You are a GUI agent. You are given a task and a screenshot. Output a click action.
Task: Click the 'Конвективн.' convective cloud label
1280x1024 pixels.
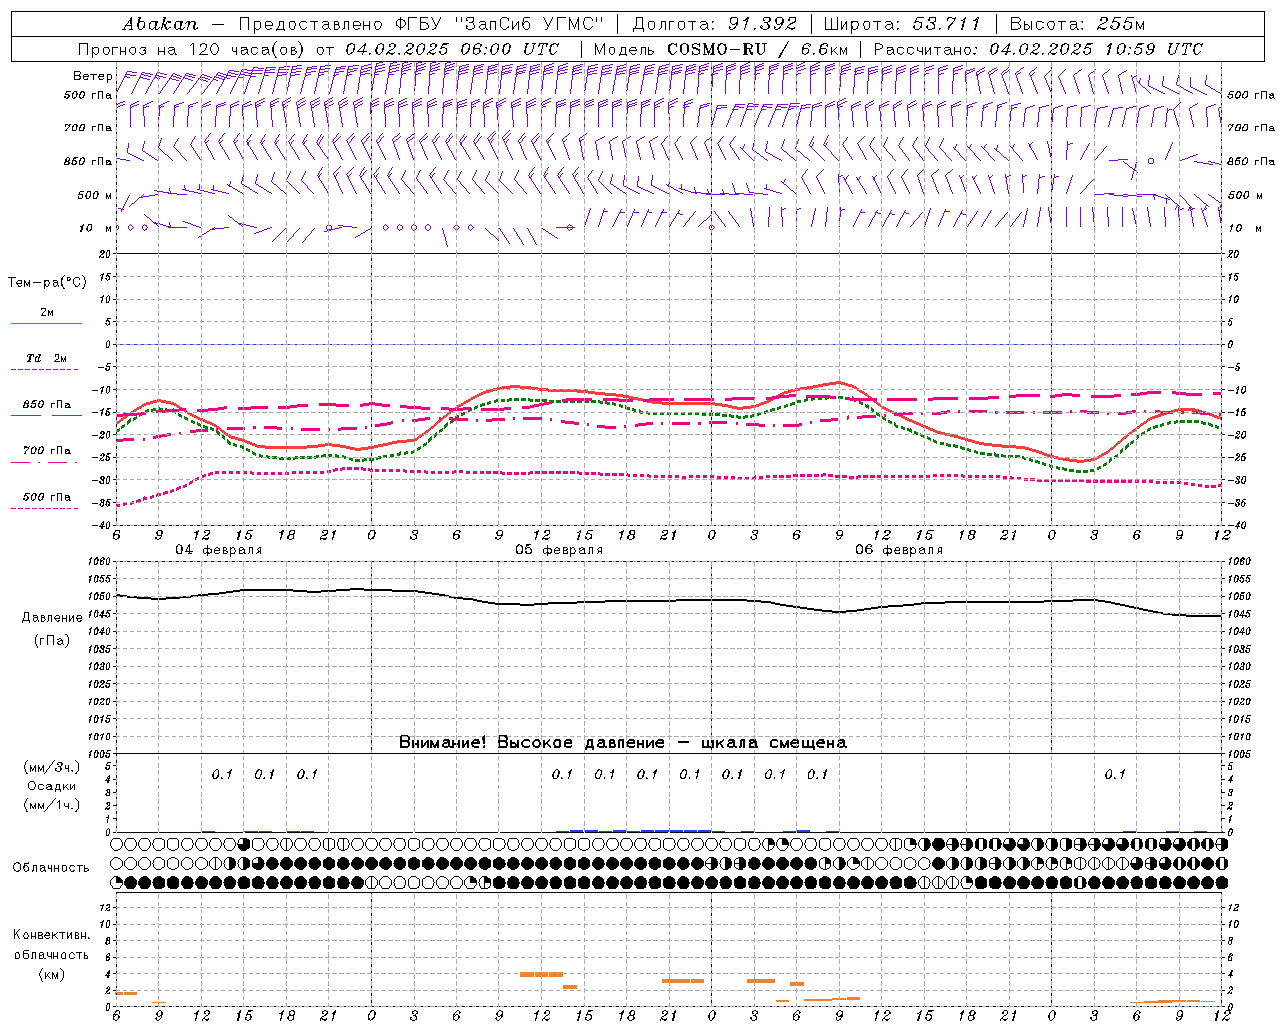click(x=51, y=935)
